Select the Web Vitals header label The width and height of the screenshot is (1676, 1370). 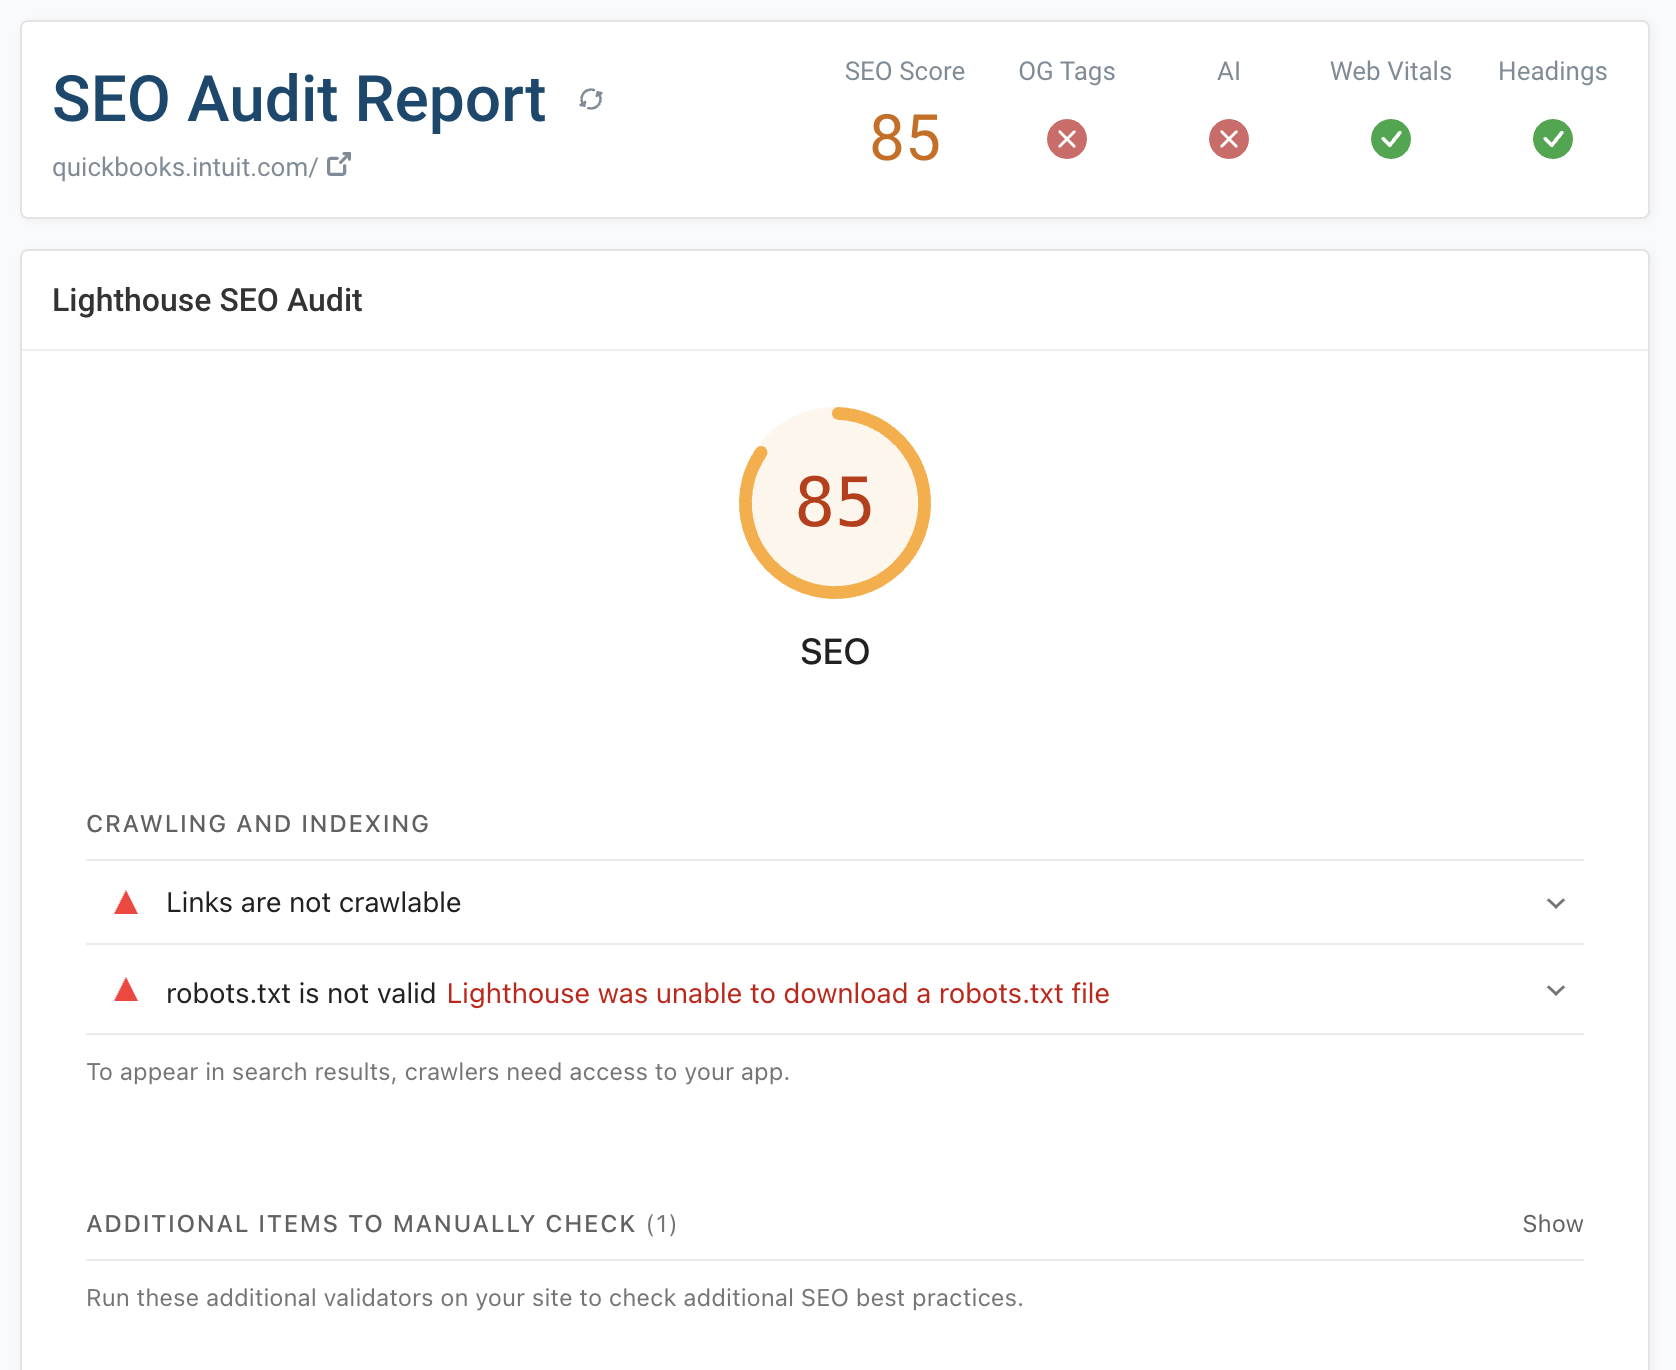(x=1391, y=71)
